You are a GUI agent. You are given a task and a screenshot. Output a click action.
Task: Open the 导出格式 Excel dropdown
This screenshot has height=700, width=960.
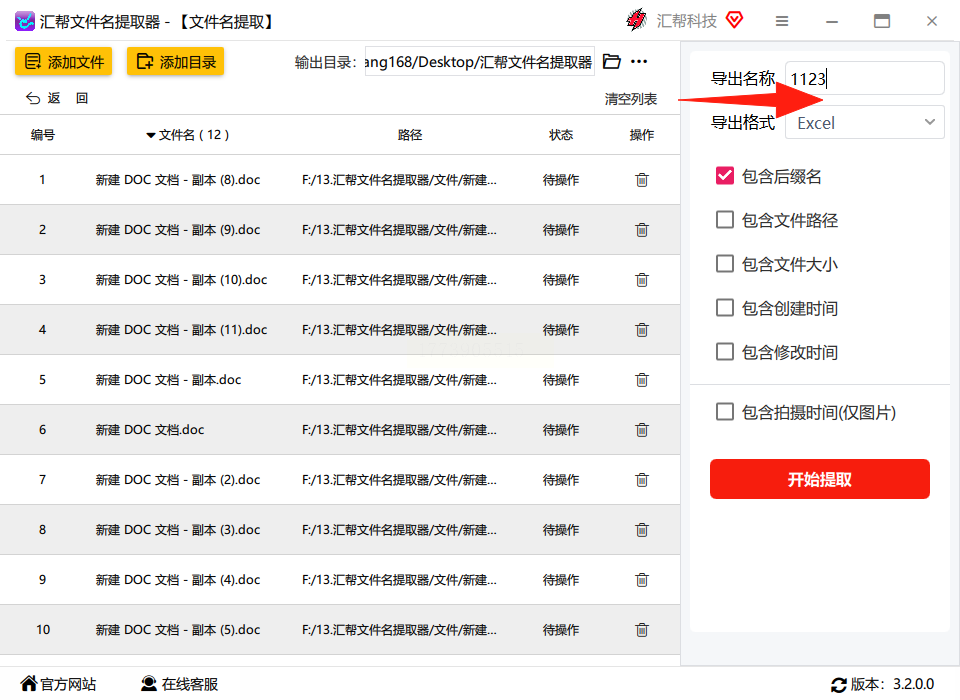point(865,123)
